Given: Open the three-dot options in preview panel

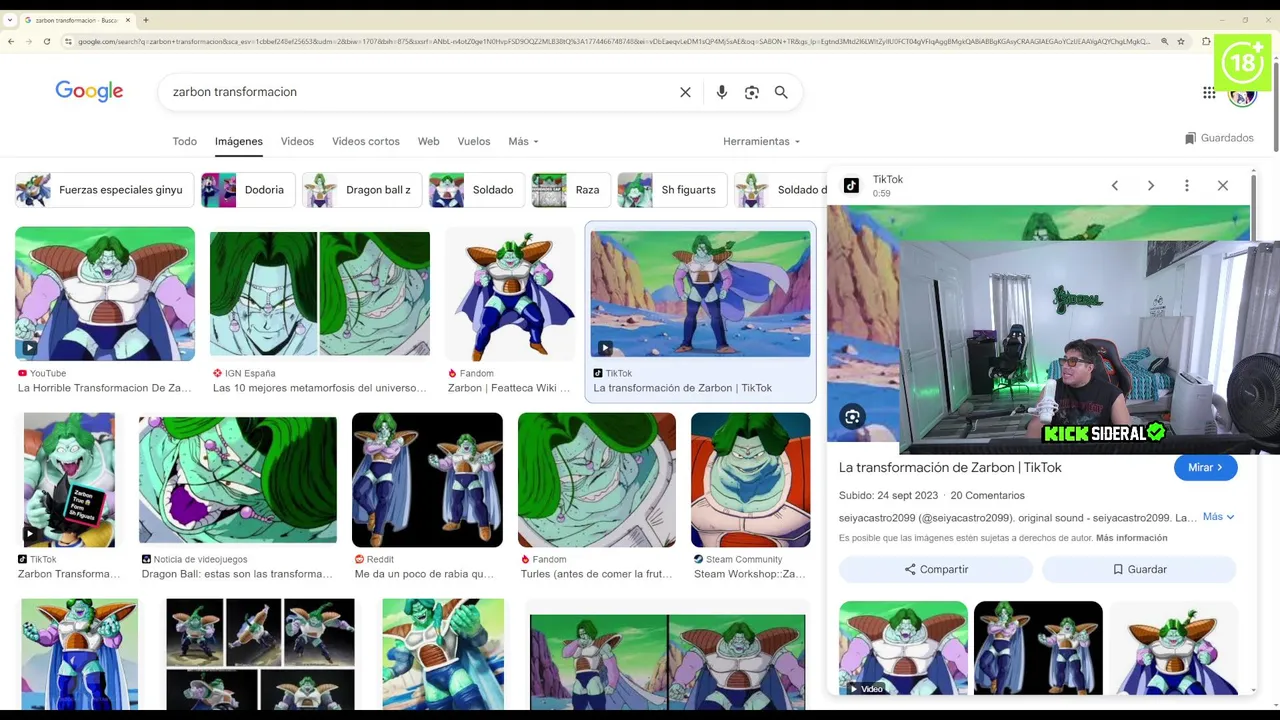Looking at the screenshot, I should pyautogui.click(x=1187, y=186).
